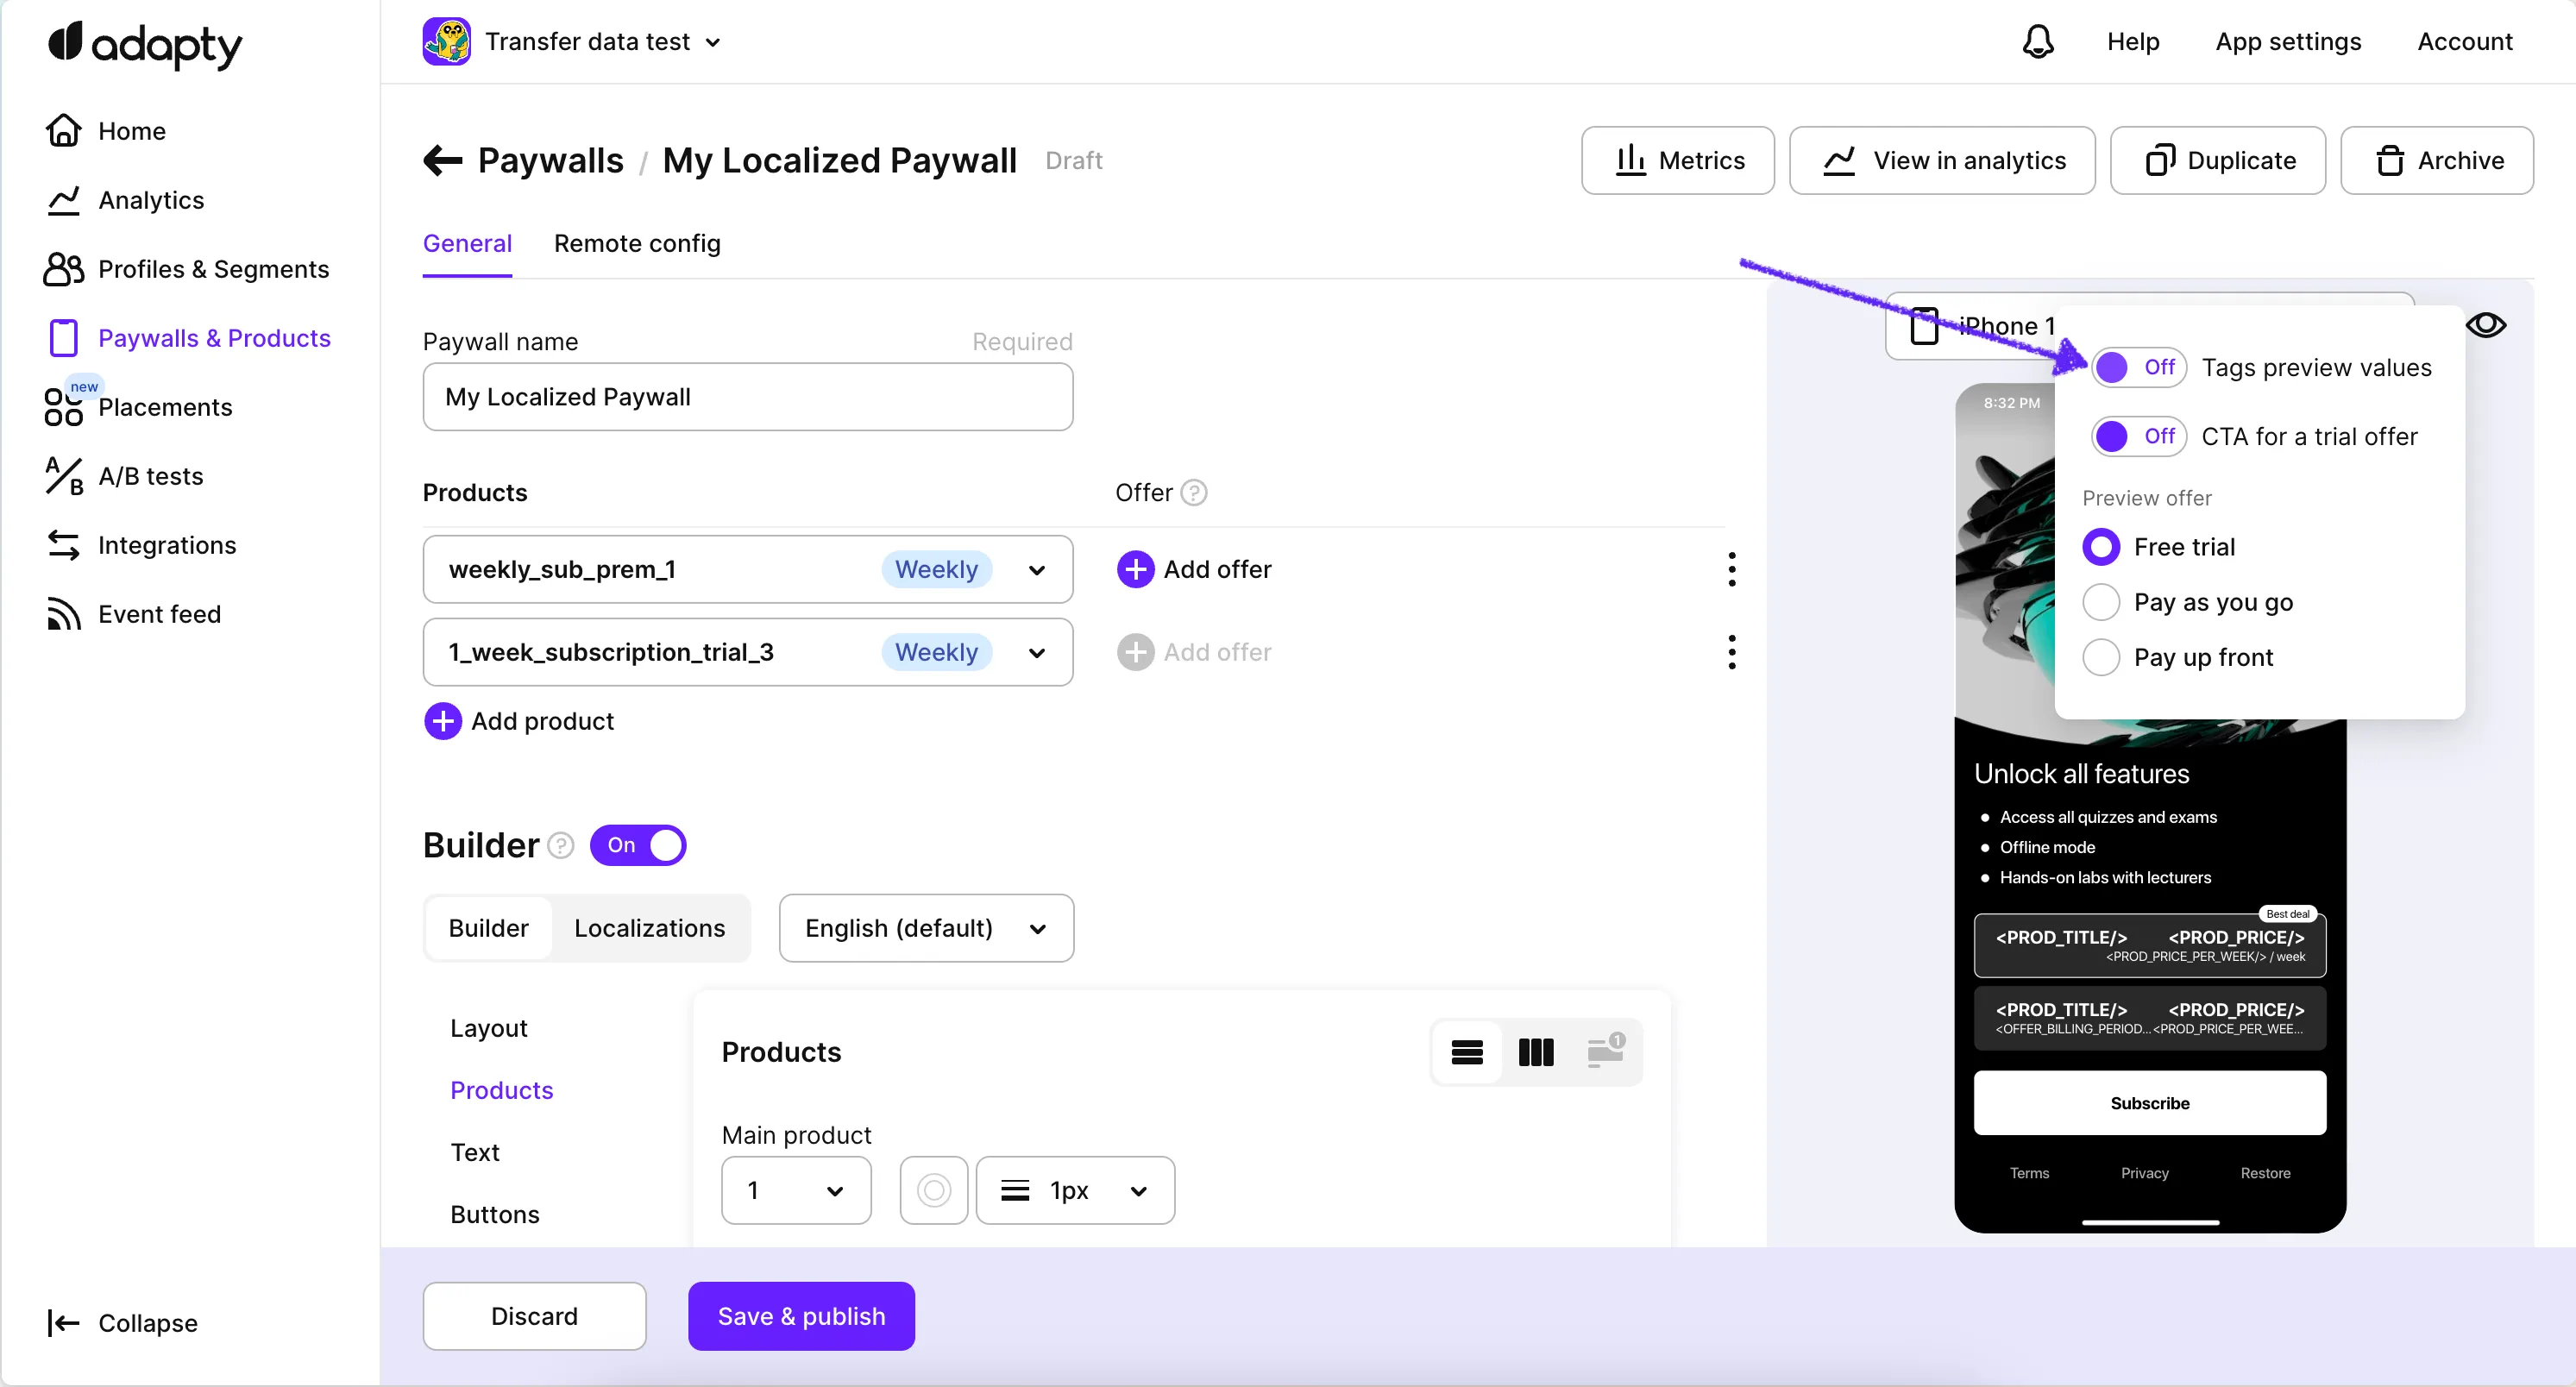Image resolution: width=2576 pixels, height=1387 pixels.
Task: Open Event feed in the sidebar
Action: click(158, 614)
